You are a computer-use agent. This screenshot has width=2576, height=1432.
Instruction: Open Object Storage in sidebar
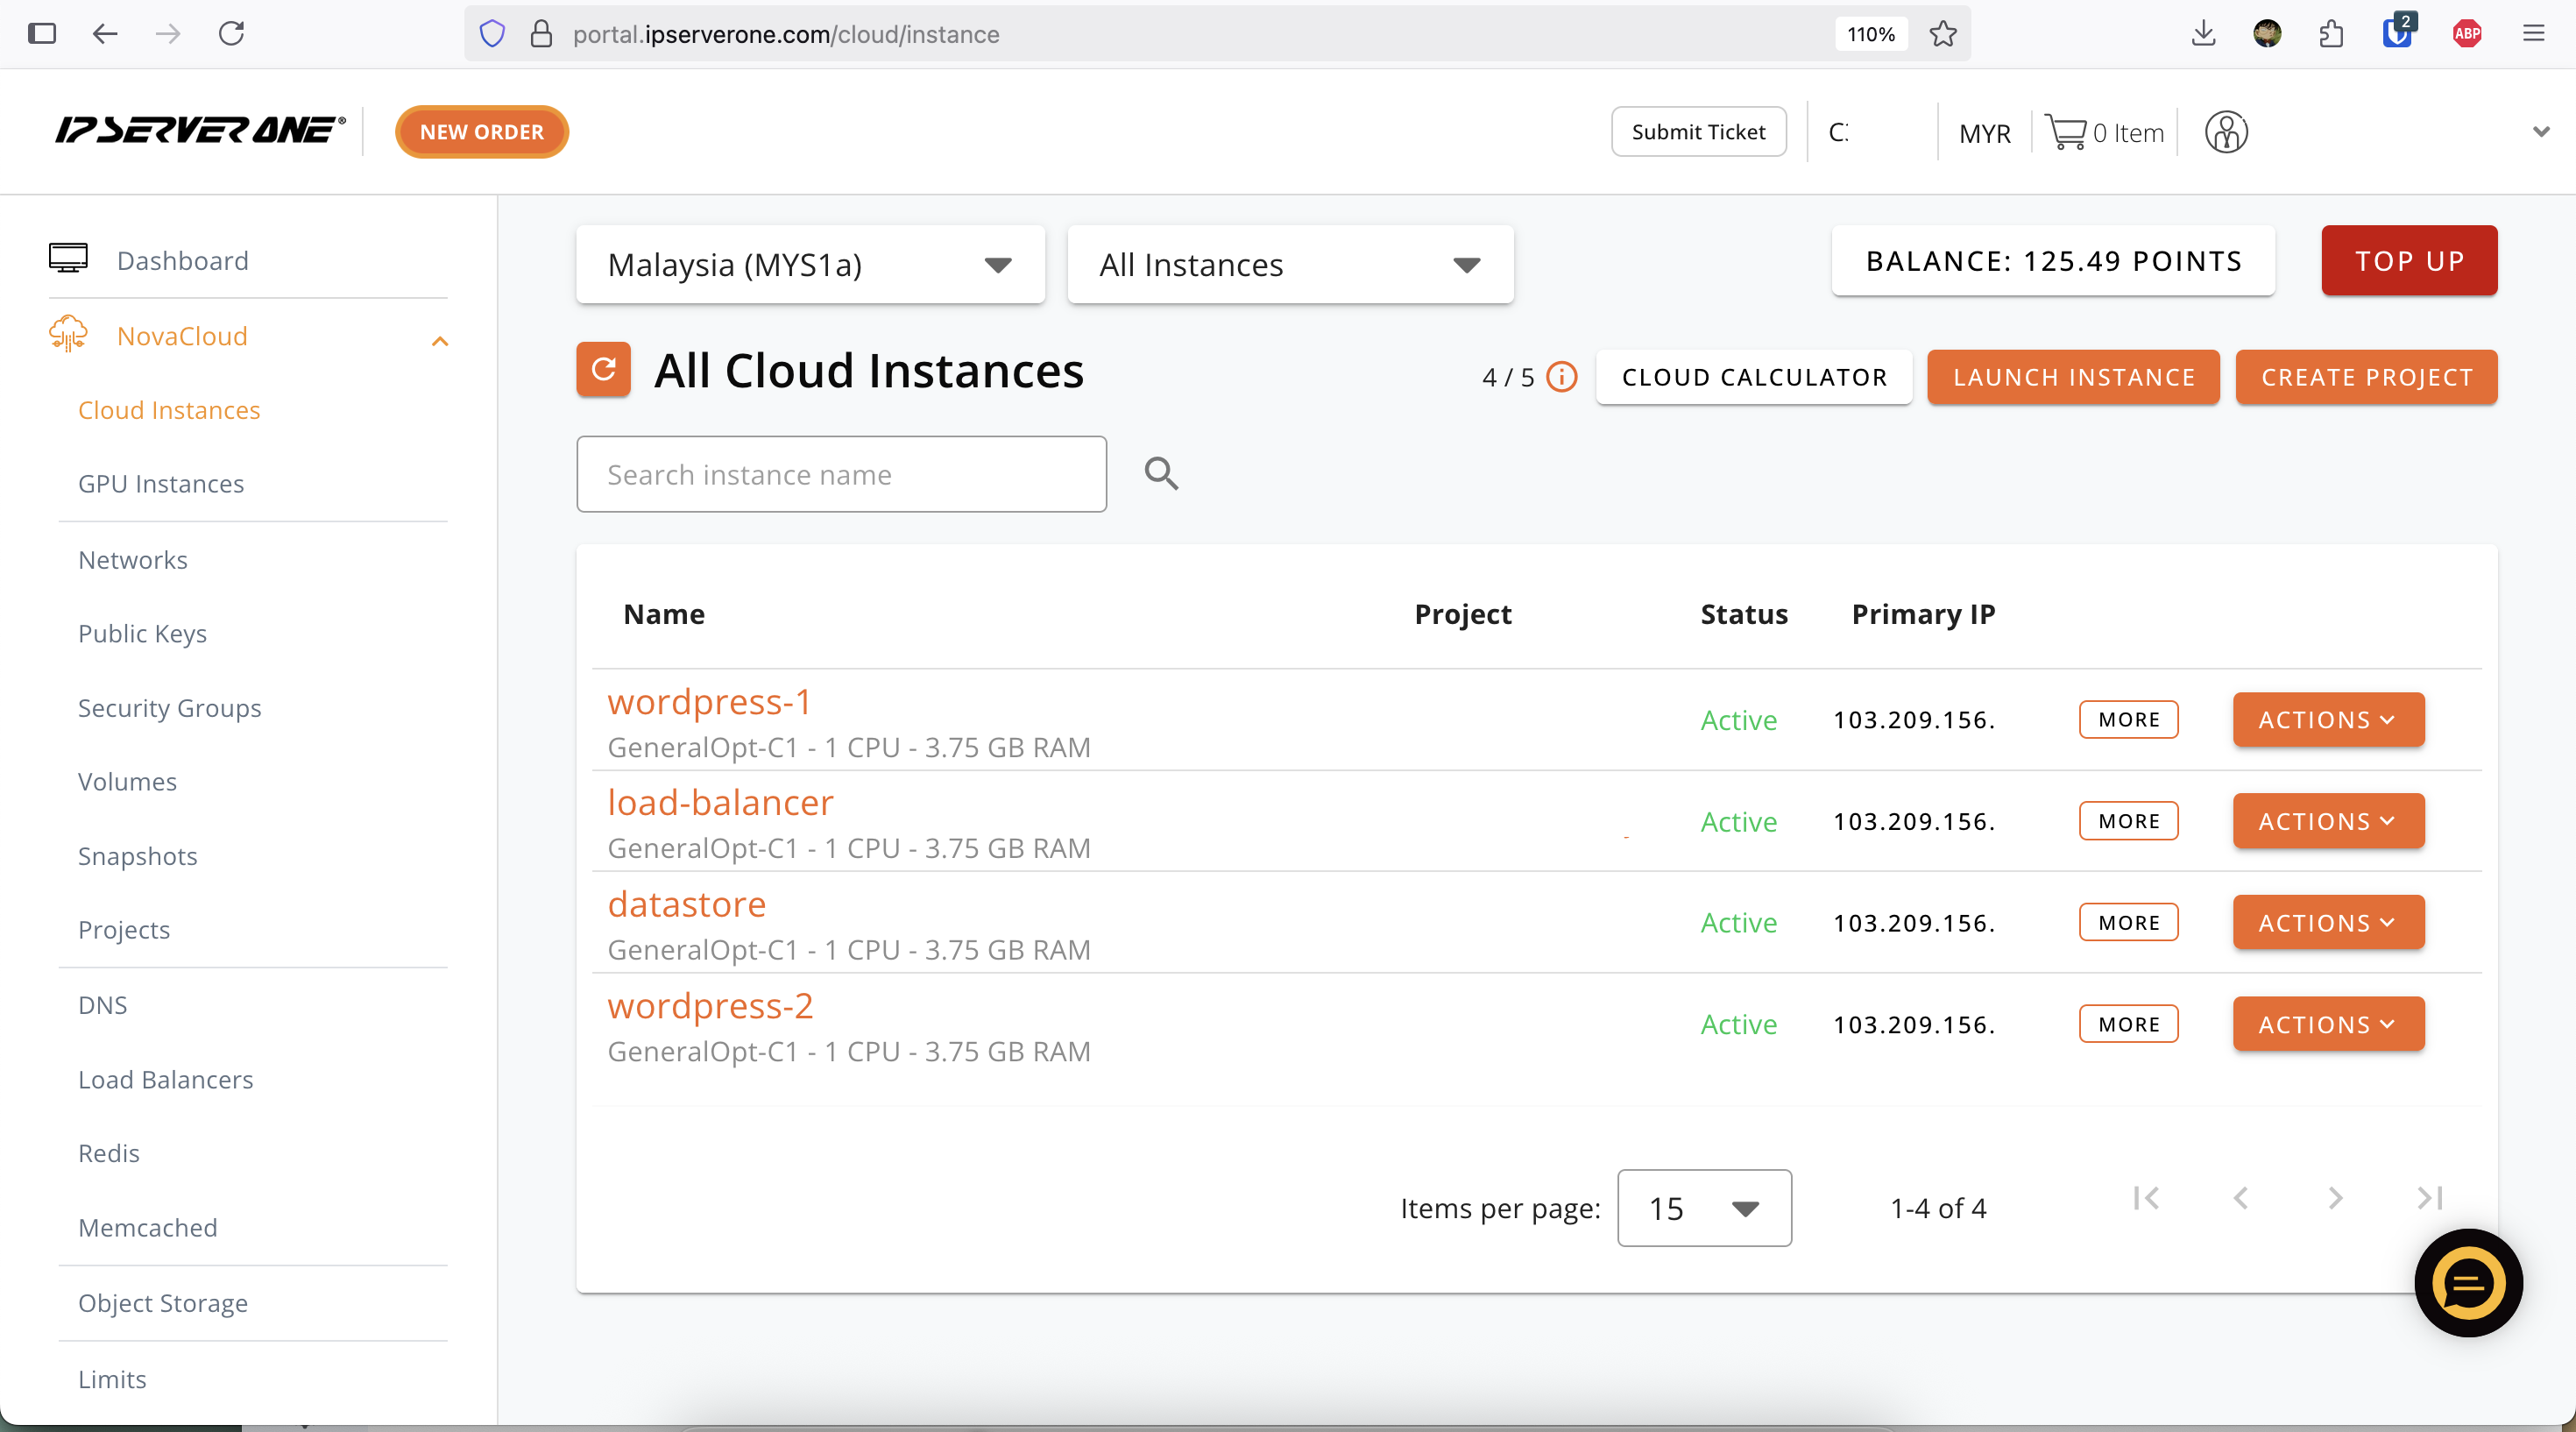[163, 1303]
